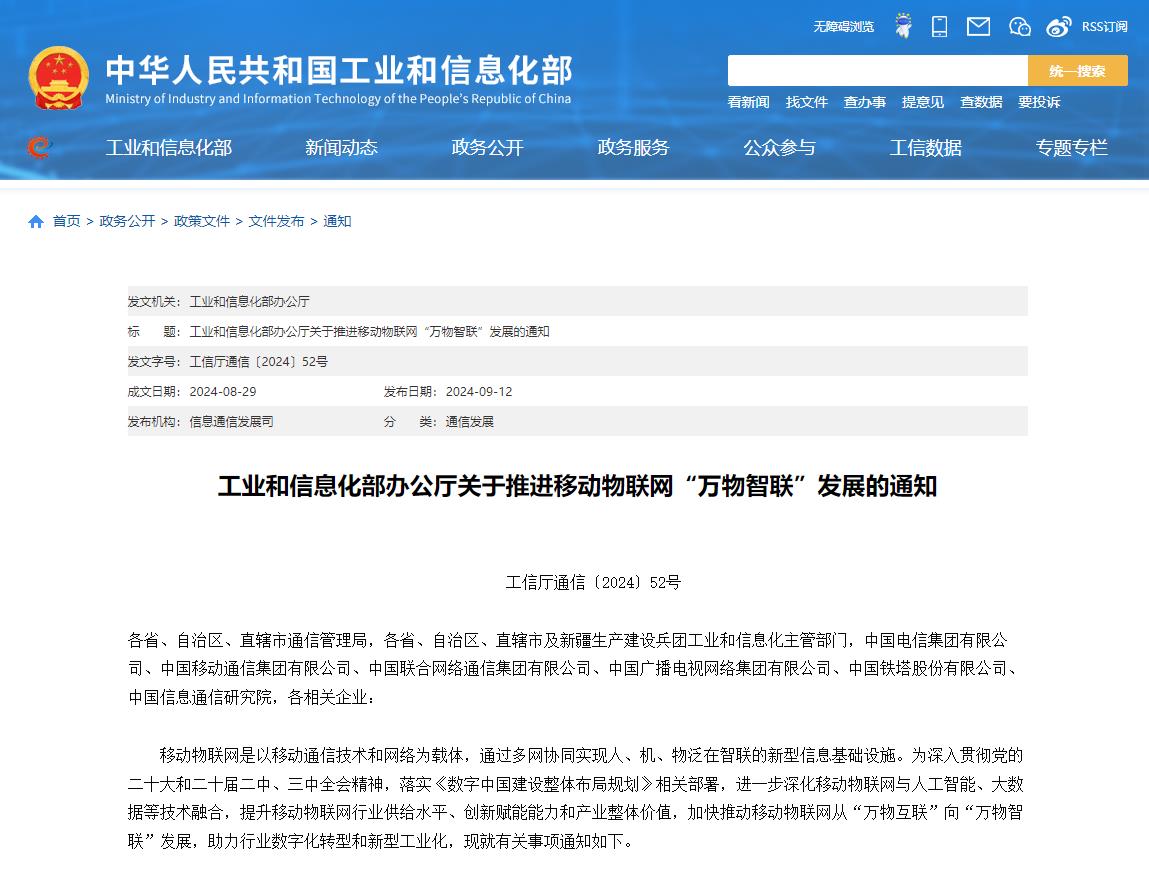Click document number 工信厅通信〔2024〕52号 in info table
1149x869 pixels.
(259, 362)
